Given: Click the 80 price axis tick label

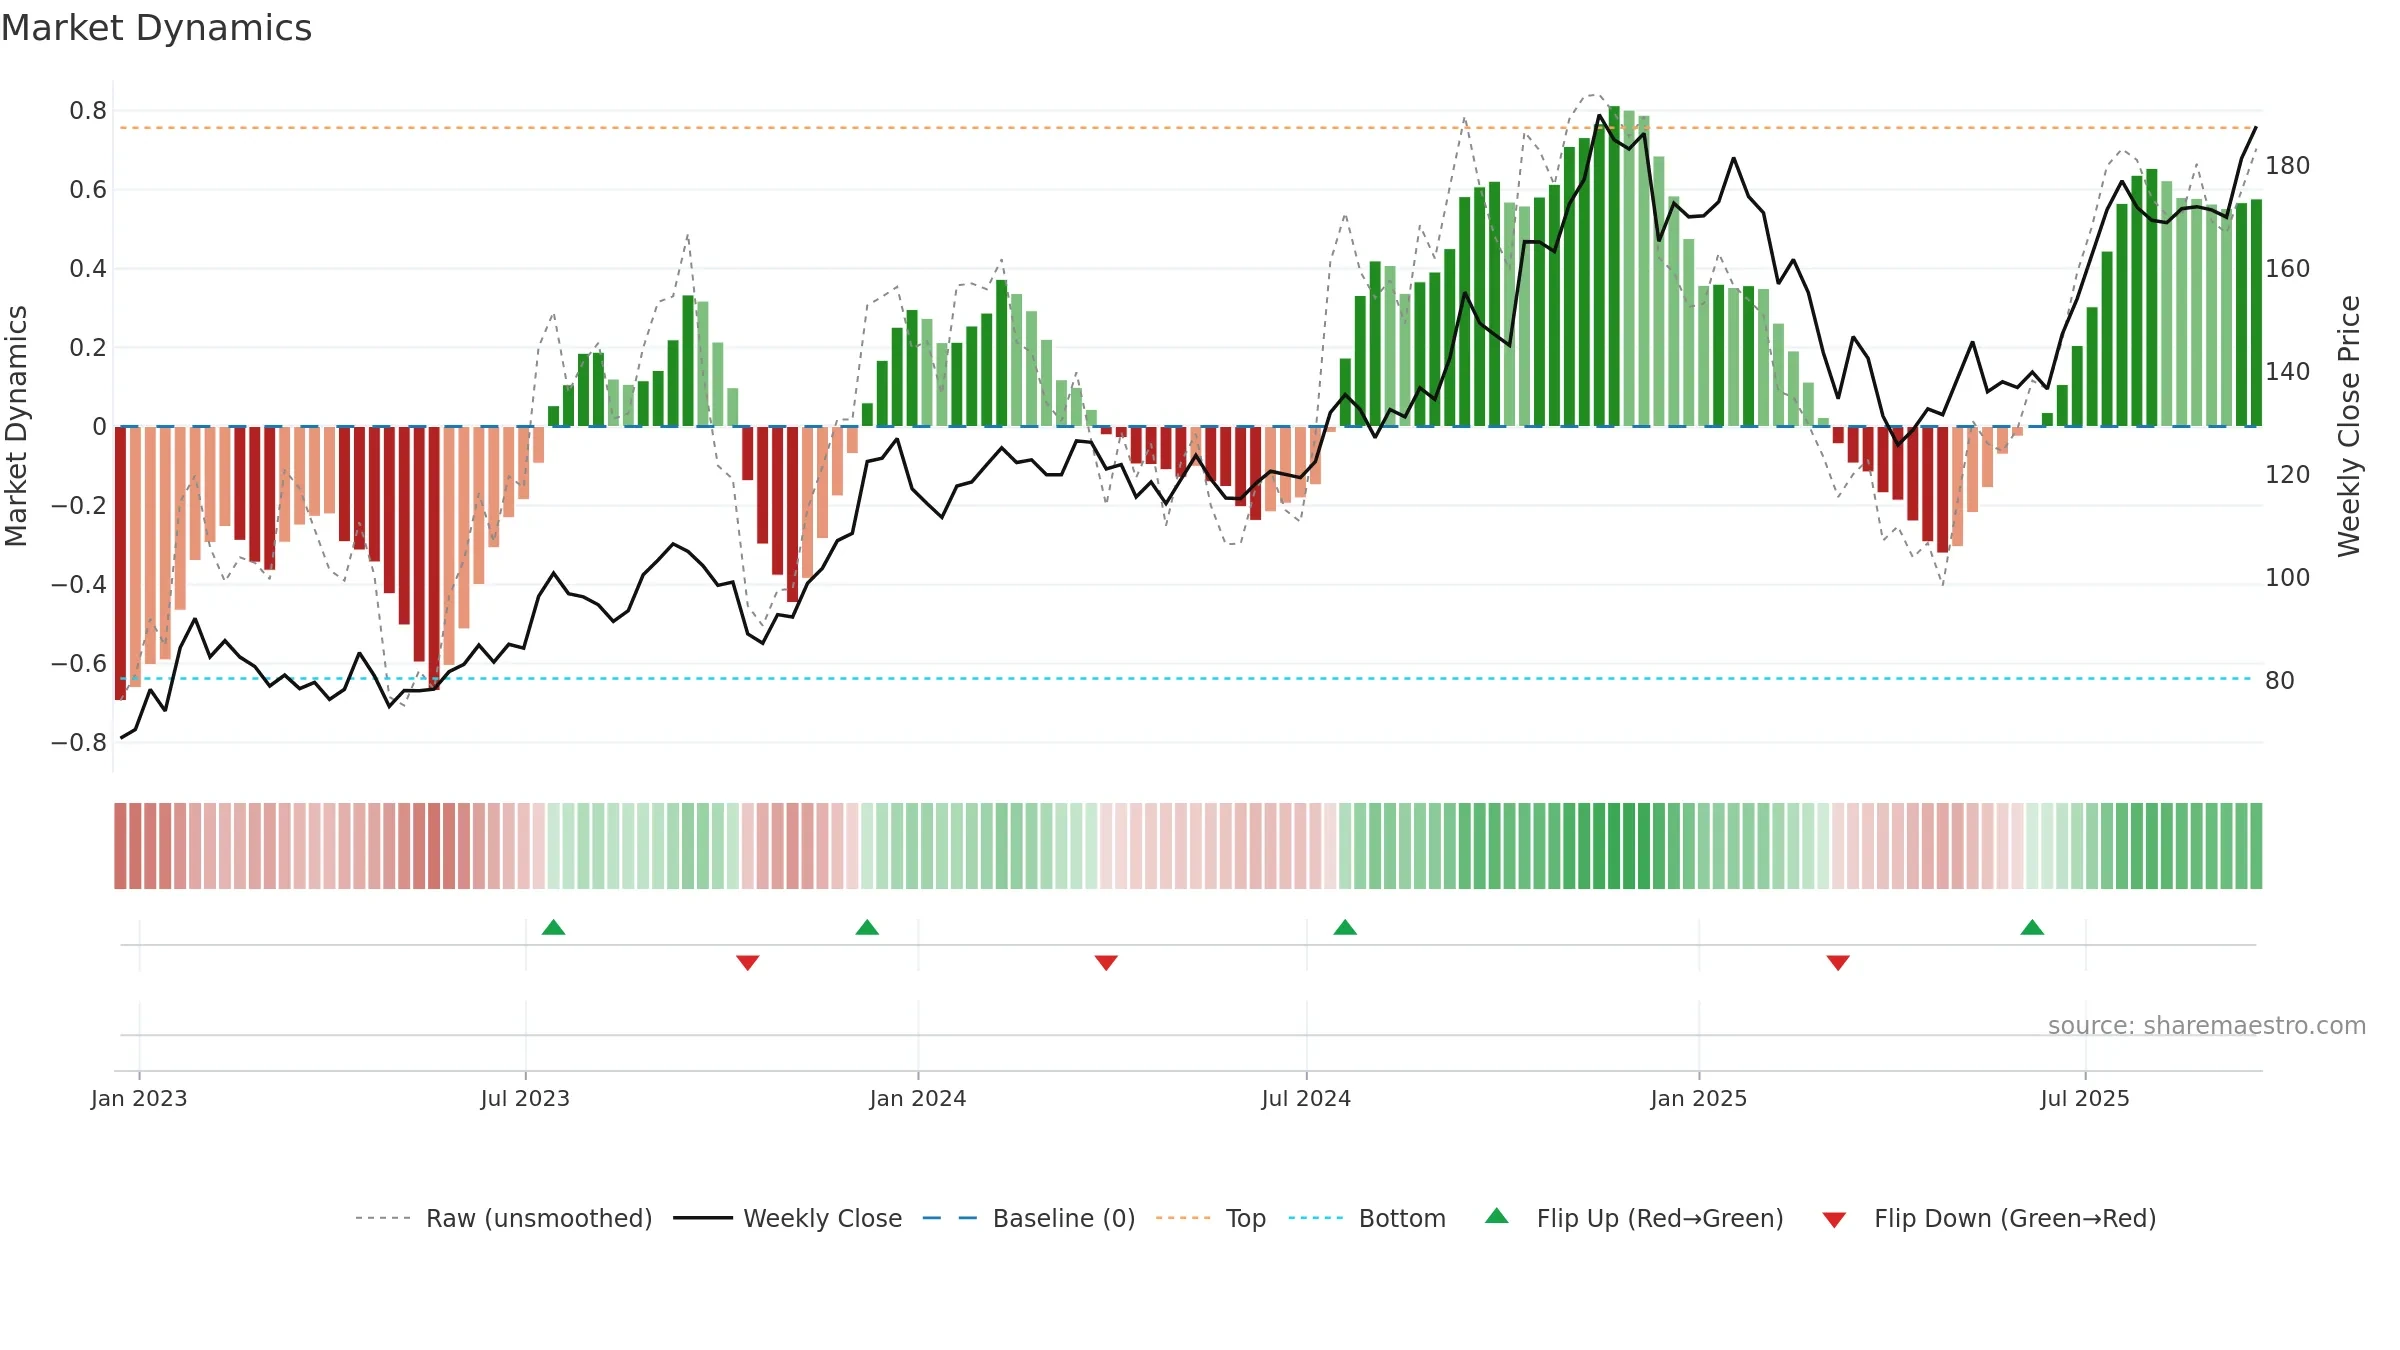Looking at the screenshot, I should (x=2280, y=681).
